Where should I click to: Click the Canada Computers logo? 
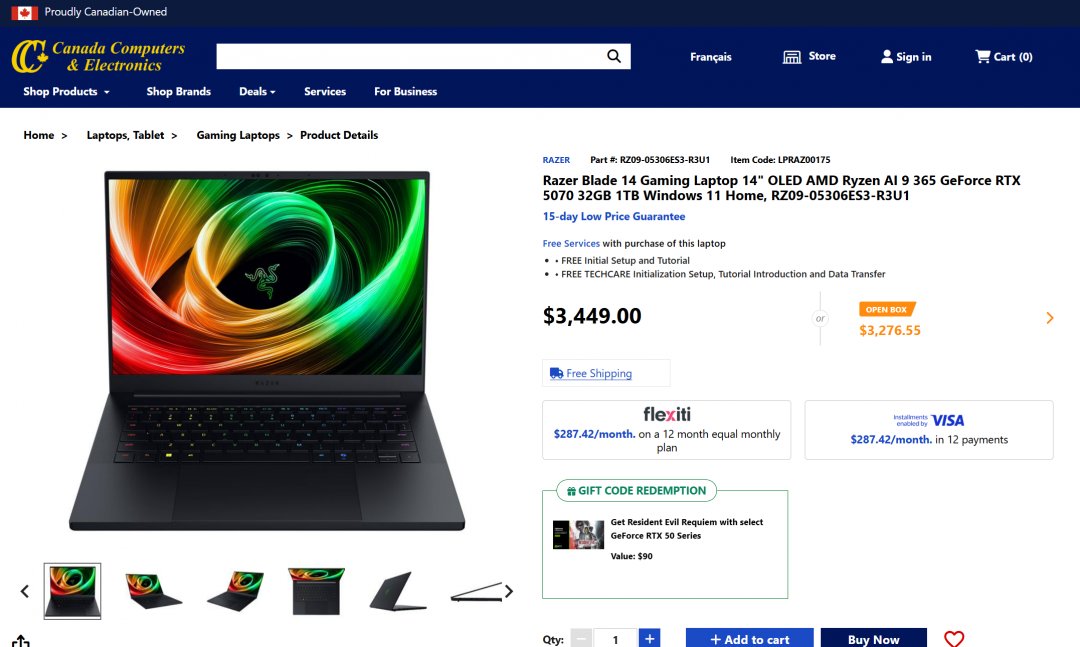[98, 57]
